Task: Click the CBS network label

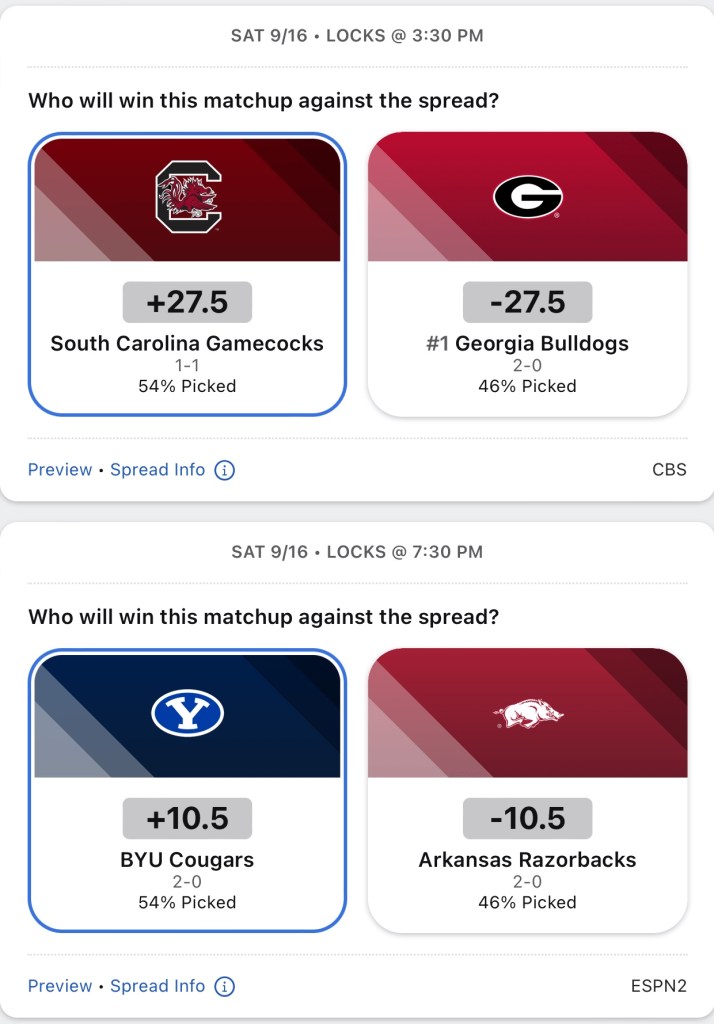Action: 669,470
